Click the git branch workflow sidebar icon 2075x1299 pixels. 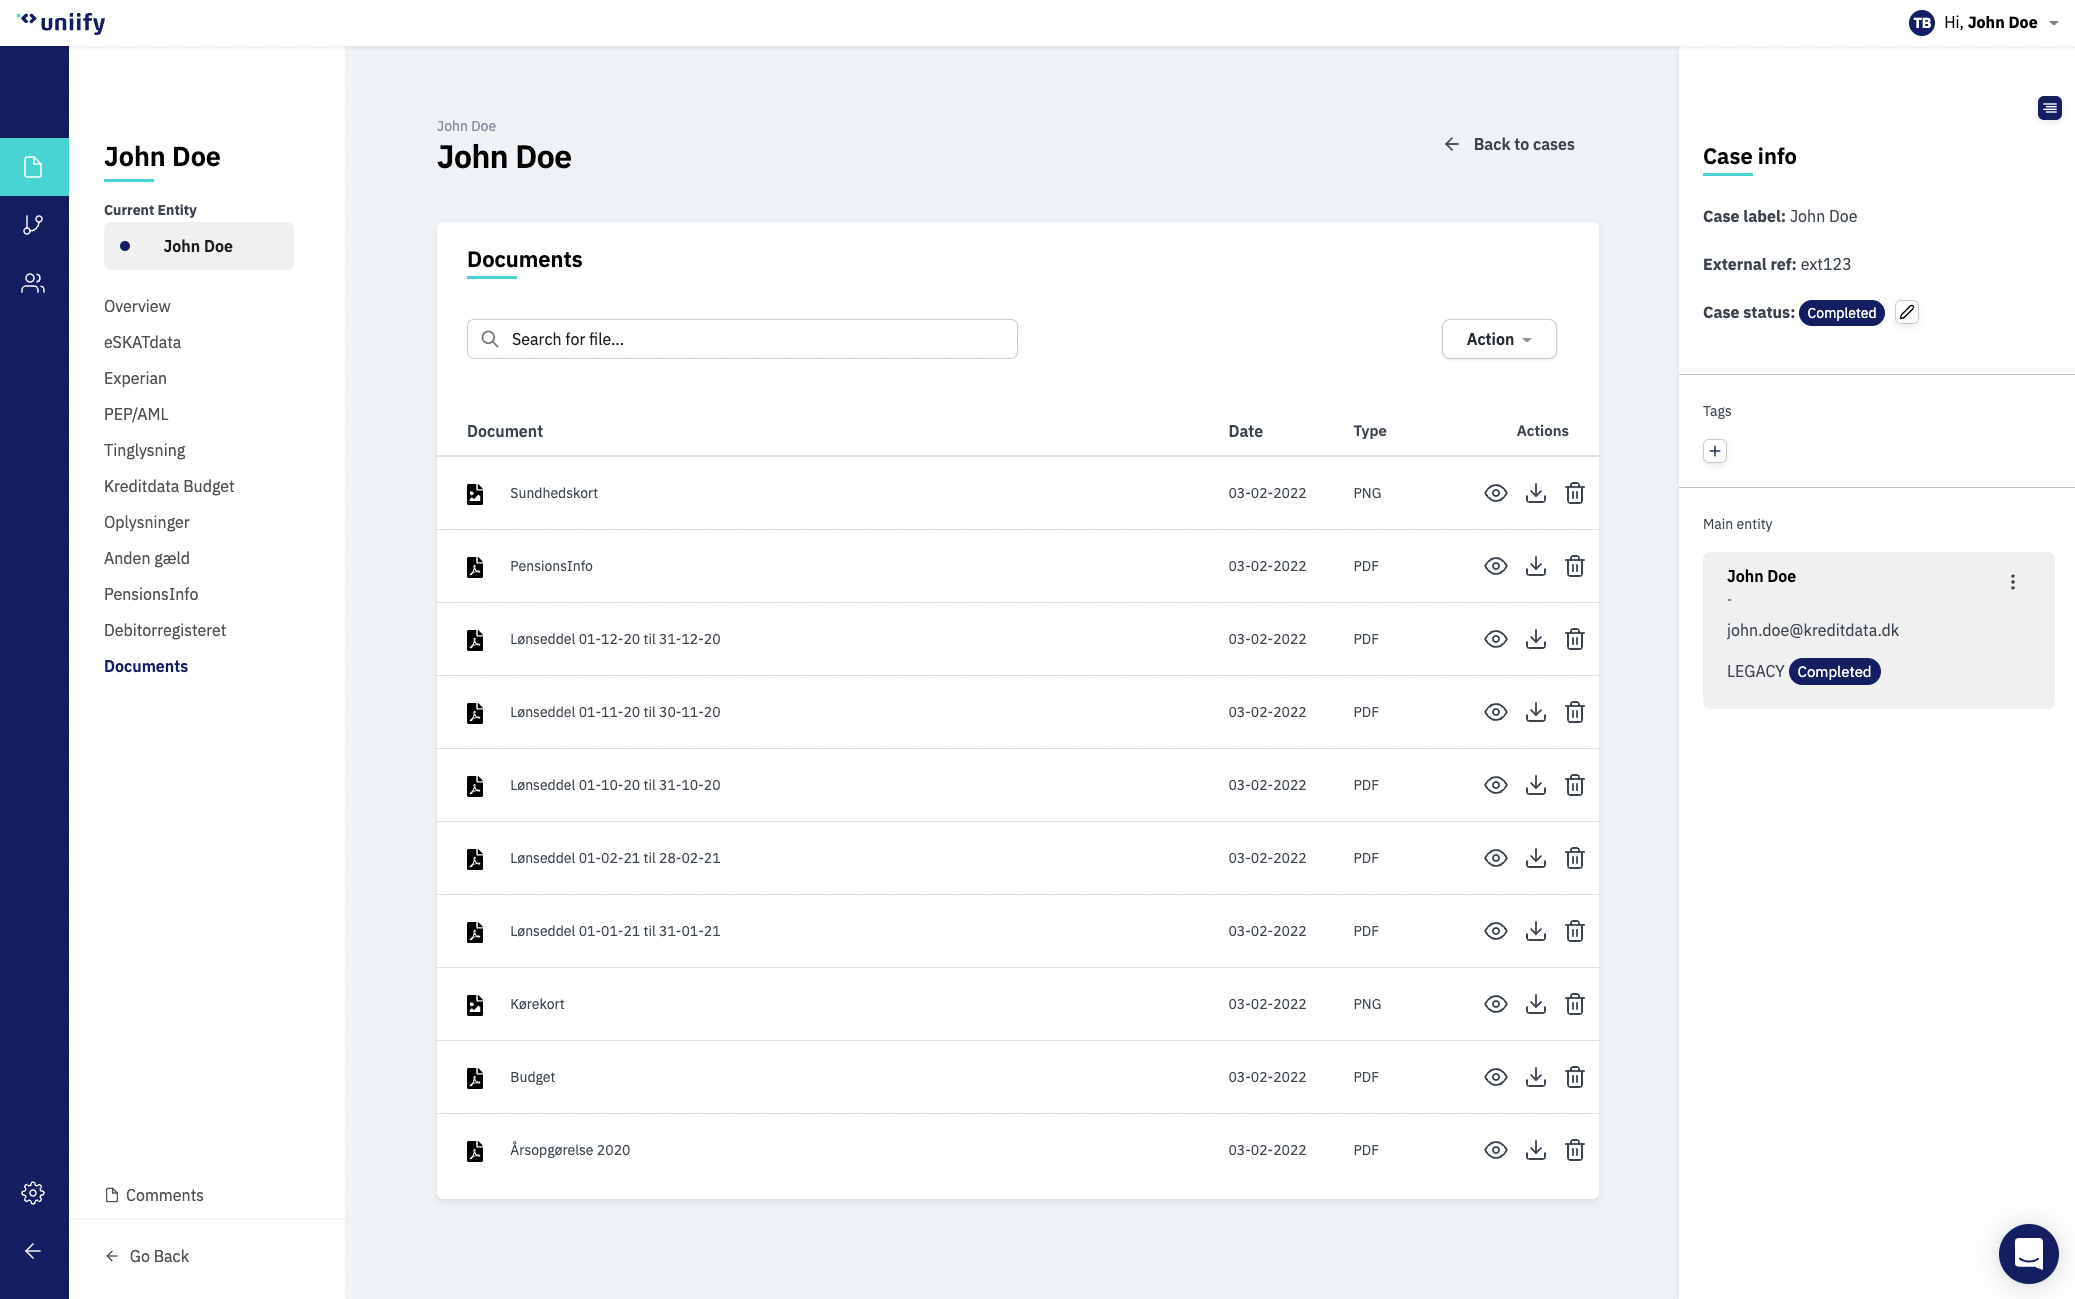pos(33,225)
